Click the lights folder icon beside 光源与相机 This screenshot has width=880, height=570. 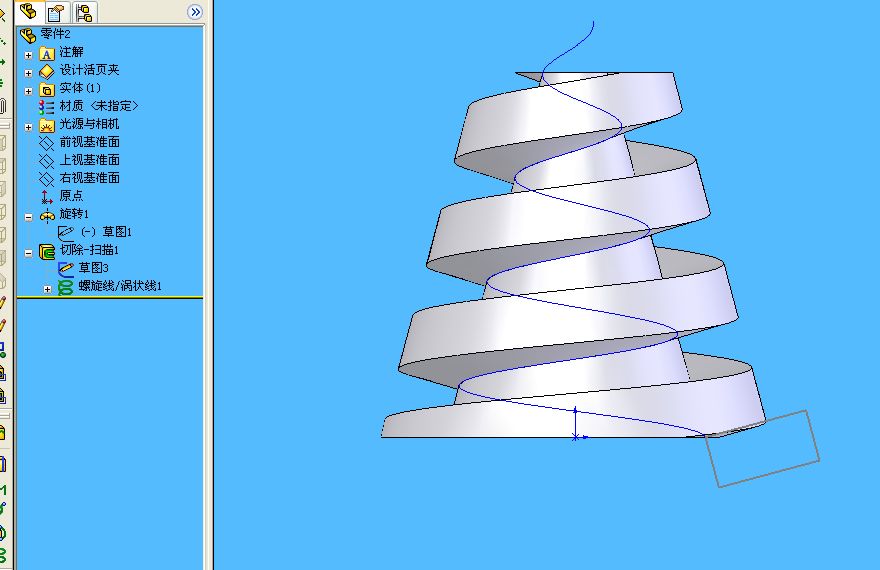click(x=47, y=125)
